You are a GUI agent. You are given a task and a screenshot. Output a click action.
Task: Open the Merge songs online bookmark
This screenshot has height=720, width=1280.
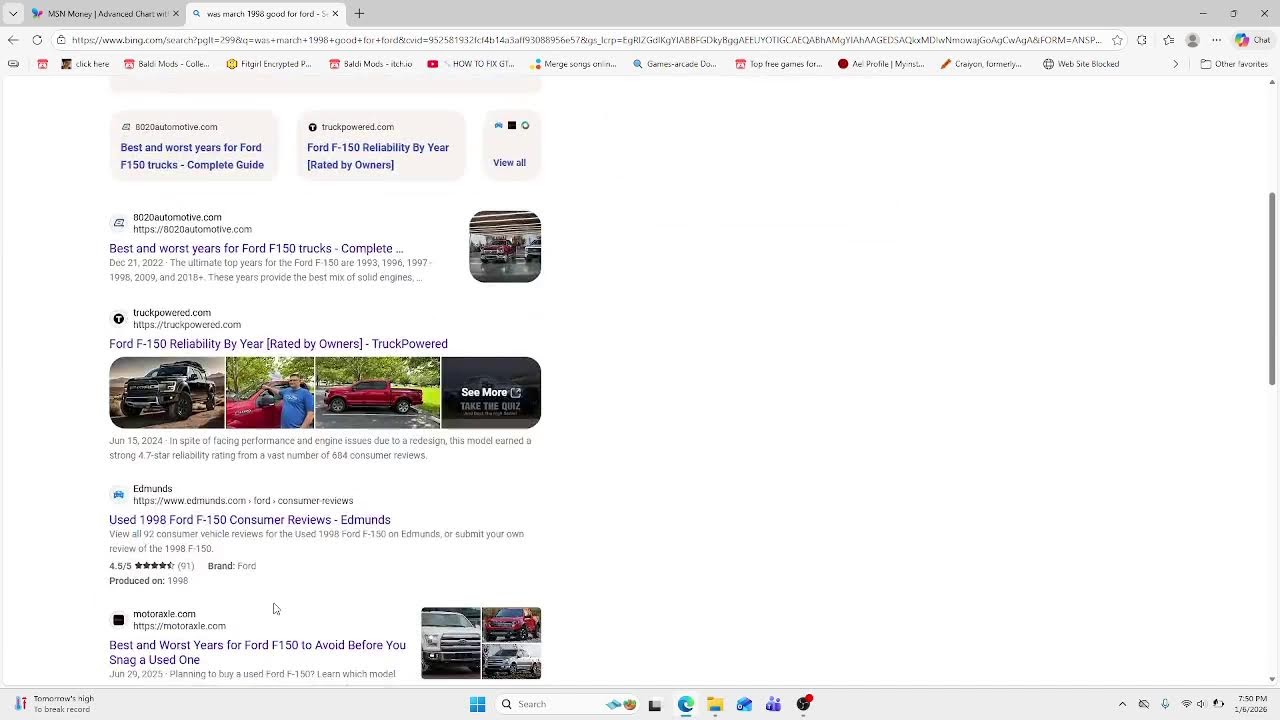574,64
